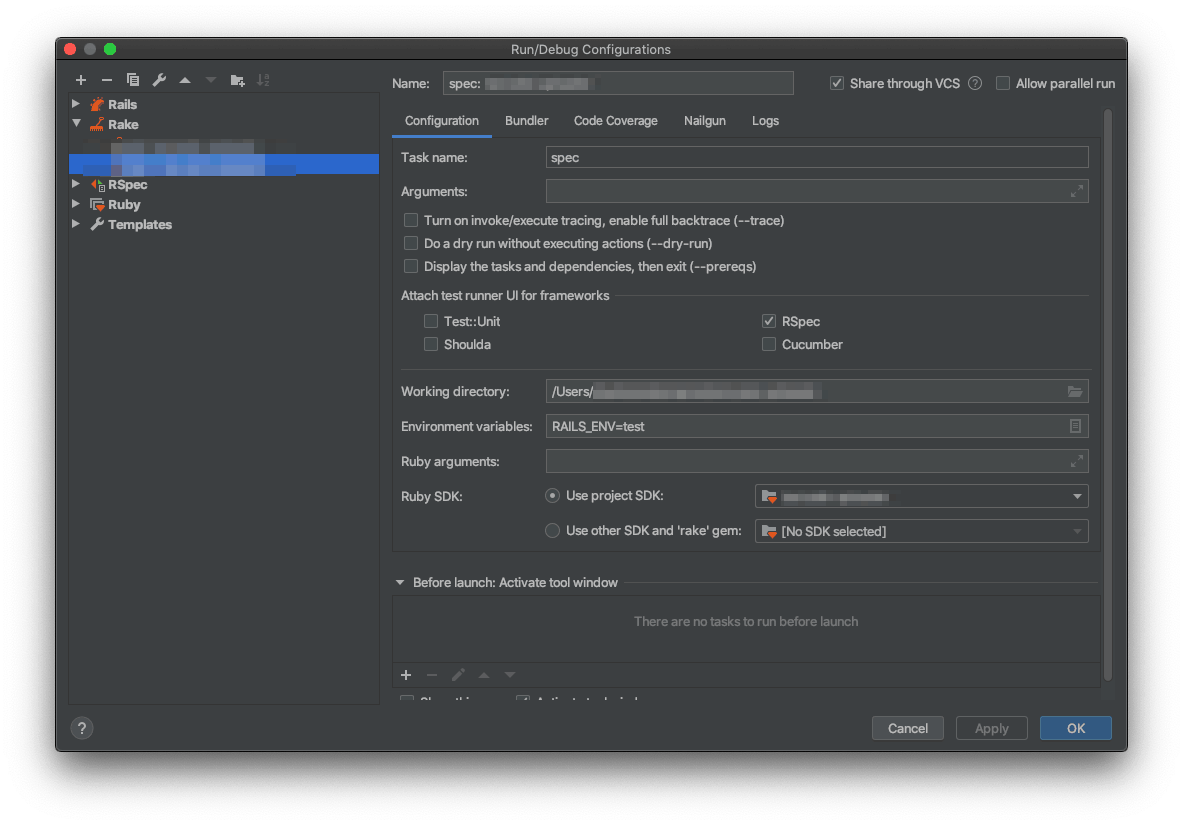Expand the Templates tree node
1183x825 pixels.
tap(75, 223)
